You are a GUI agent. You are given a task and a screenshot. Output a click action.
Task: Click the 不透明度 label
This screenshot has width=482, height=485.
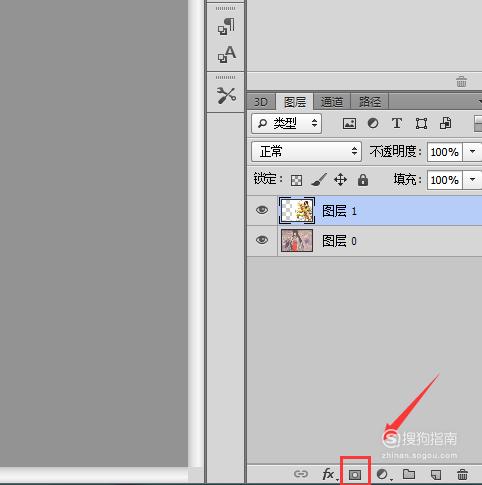(395, 152)
